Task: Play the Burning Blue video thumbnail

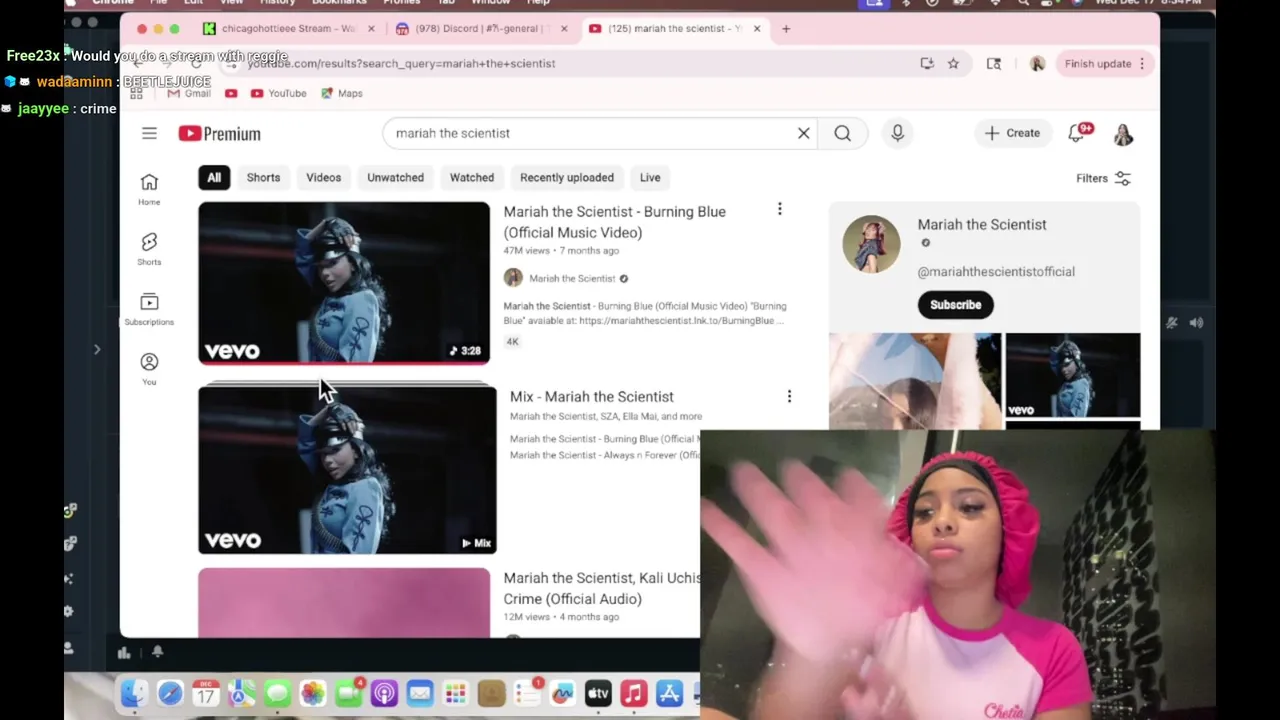Action: point(344,283)
